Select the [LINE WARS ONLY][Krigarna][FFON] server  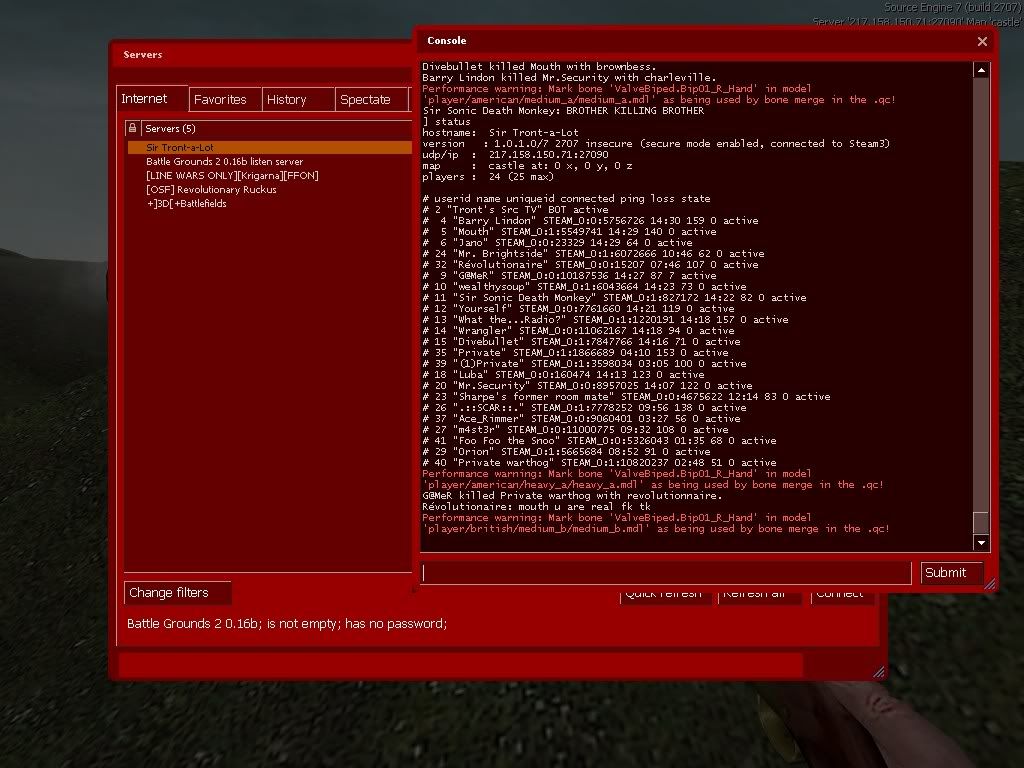270,175
